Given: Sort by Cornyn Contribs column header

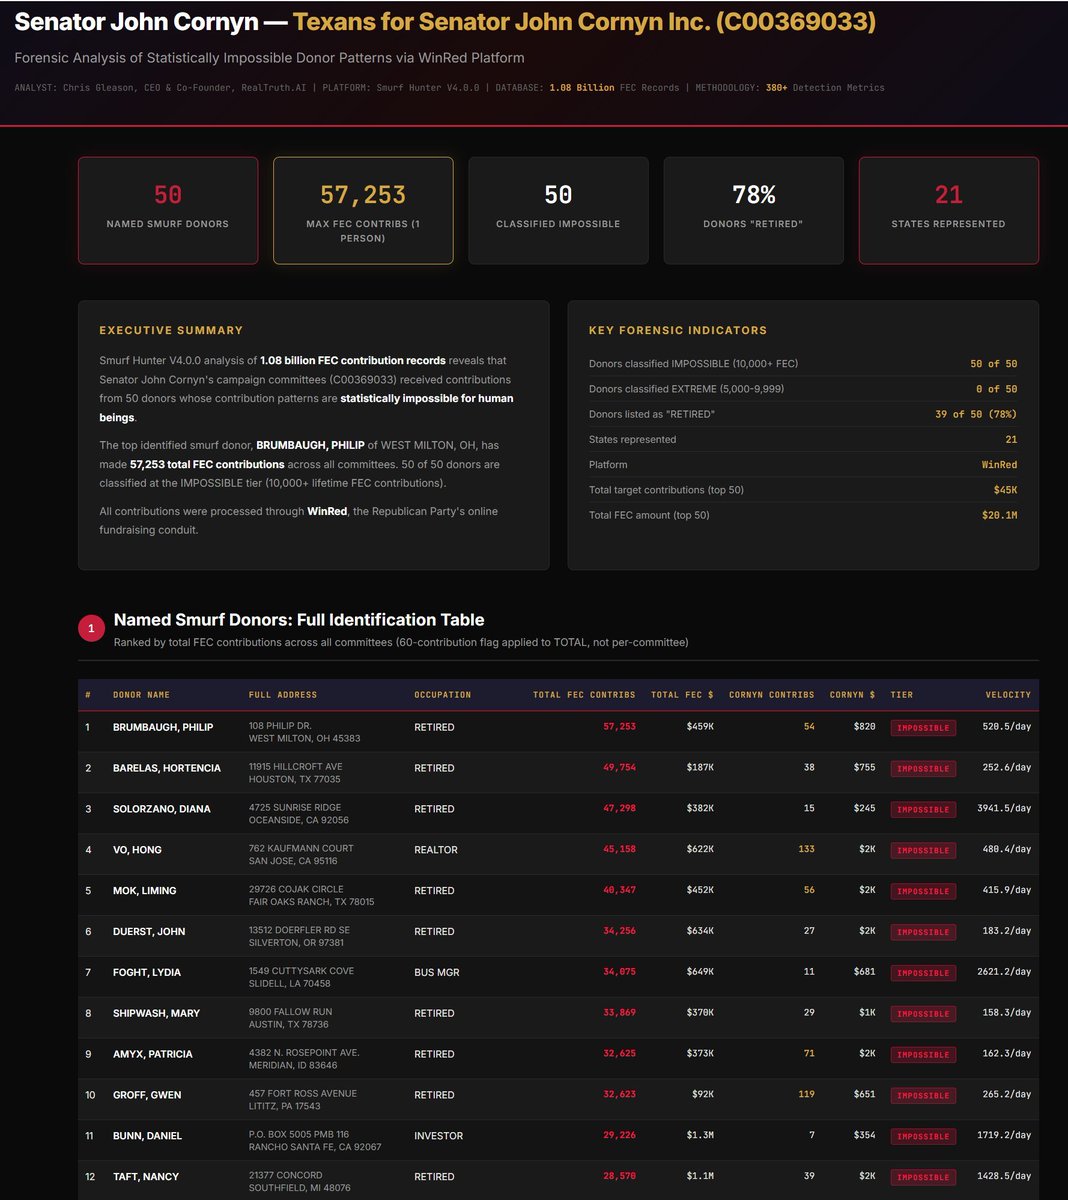Looking at the screenshot, I should pos(771,695).
